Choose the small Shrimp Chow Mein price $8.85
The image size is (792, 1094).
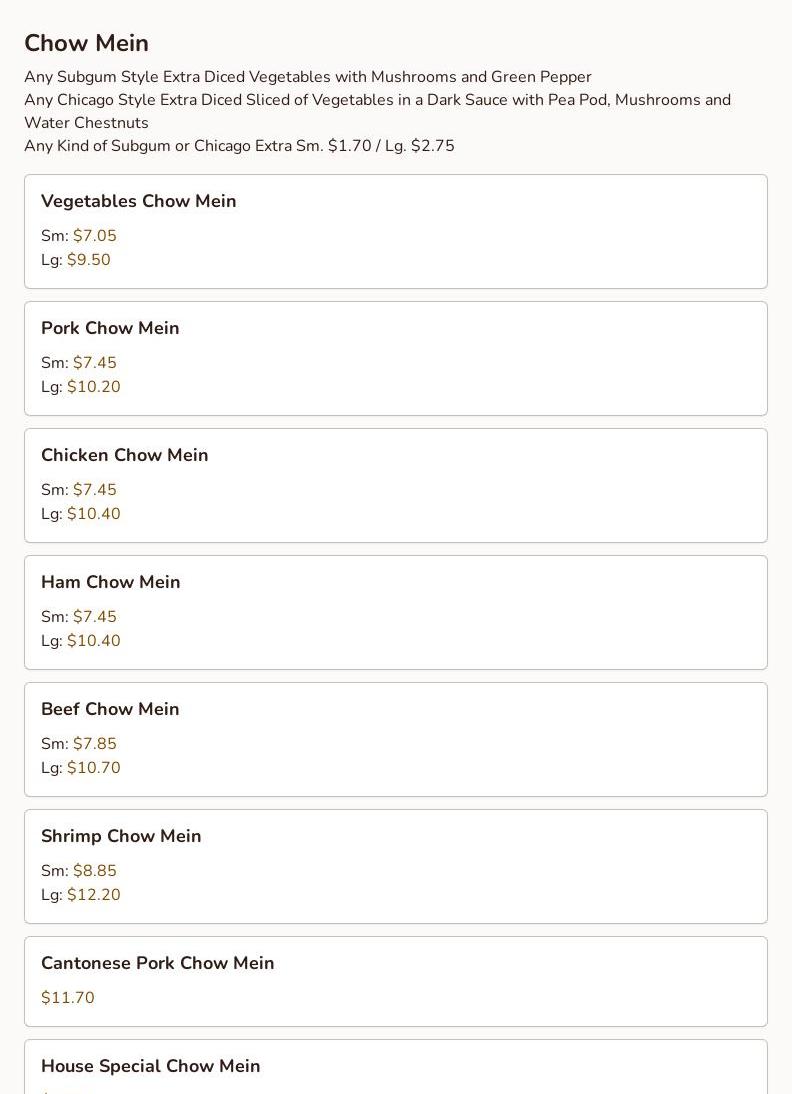(95, 871)
